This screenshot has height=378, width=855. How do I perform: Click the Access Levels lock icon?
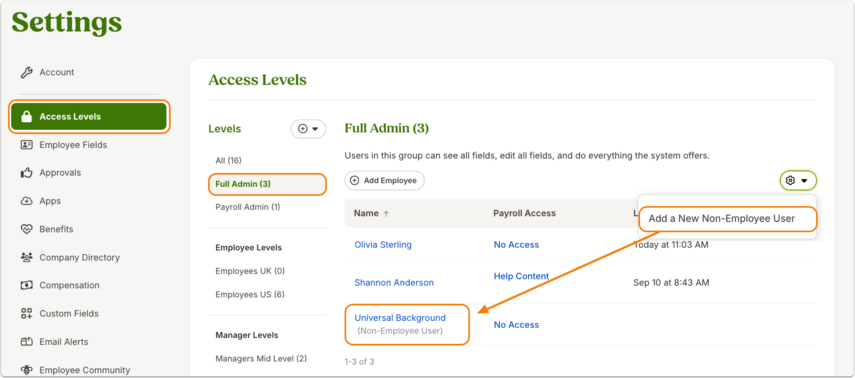(26, 117)
